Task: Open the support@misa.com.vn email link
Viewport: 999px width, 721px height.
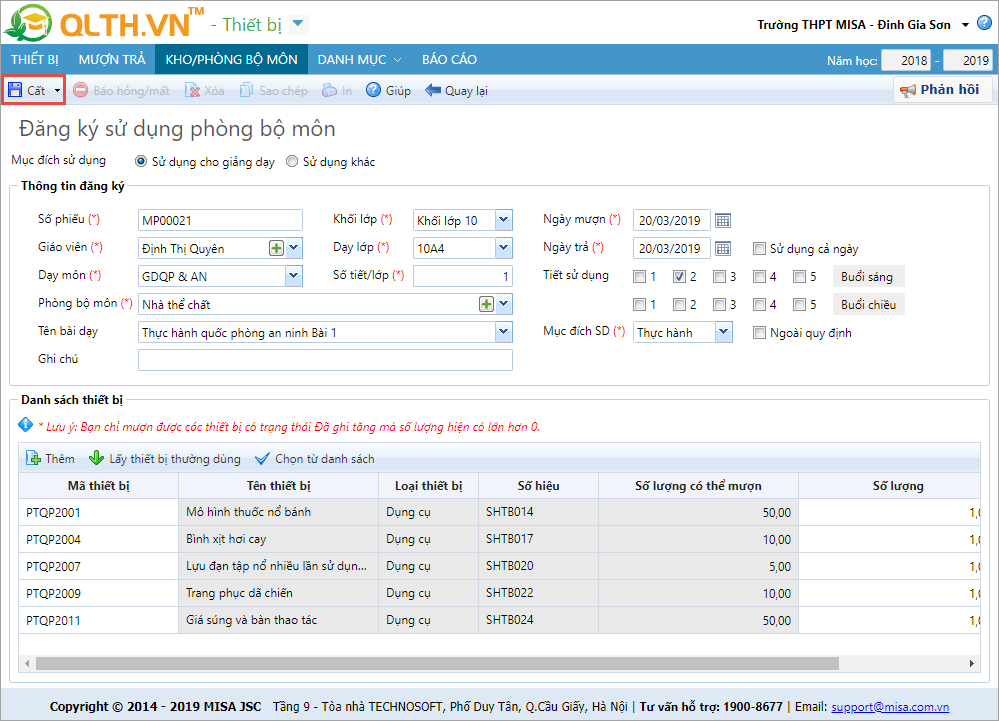Action: point(890,706)
